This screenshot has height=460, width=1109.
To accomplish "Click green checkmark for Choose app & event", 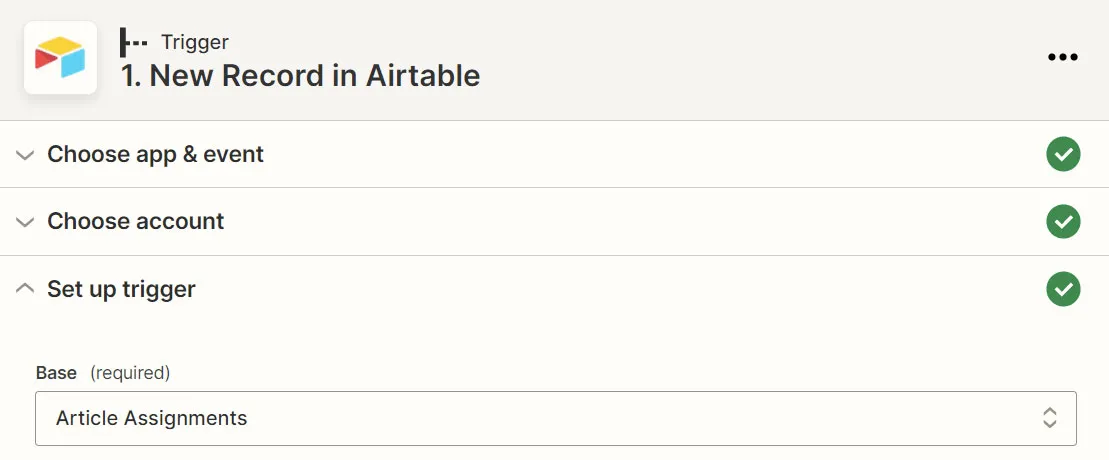I will [1063, 155].
